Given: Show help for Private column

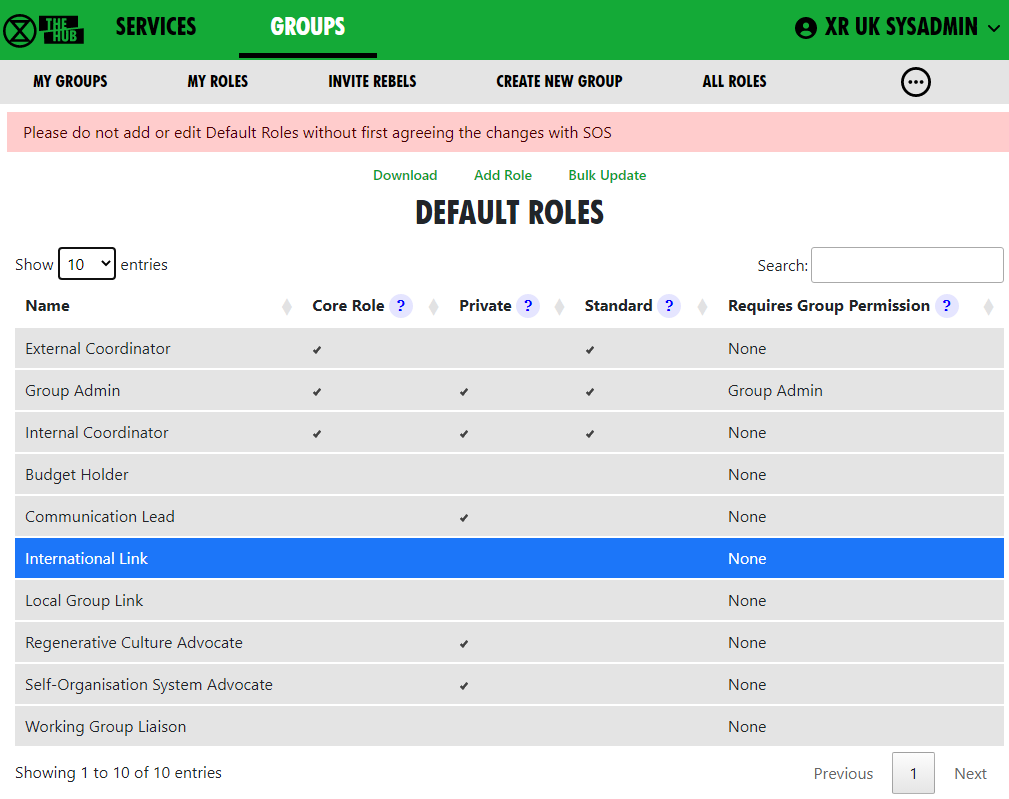Looking at the screenshot, I should pyautogui.click(x=528, y=306).
